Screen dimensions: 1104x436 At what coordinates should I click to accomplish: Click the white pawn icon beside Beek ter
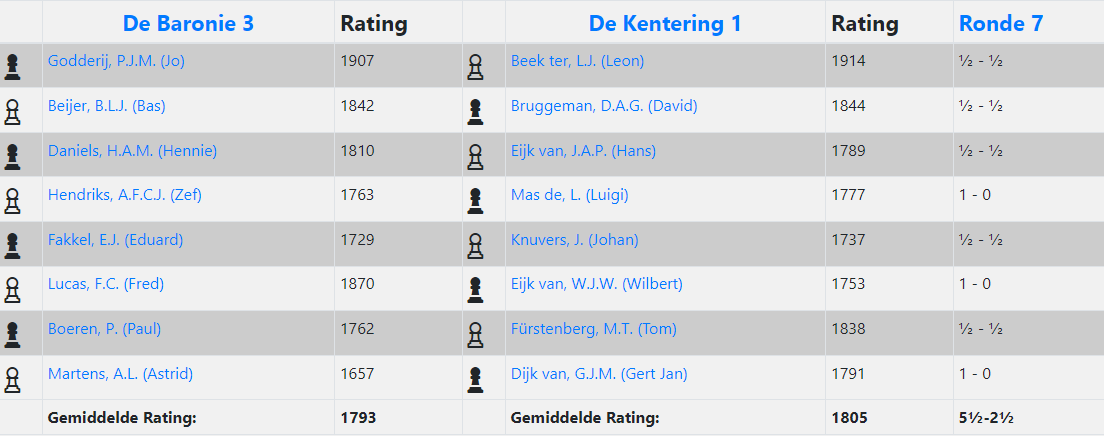[x=475, y=68]
